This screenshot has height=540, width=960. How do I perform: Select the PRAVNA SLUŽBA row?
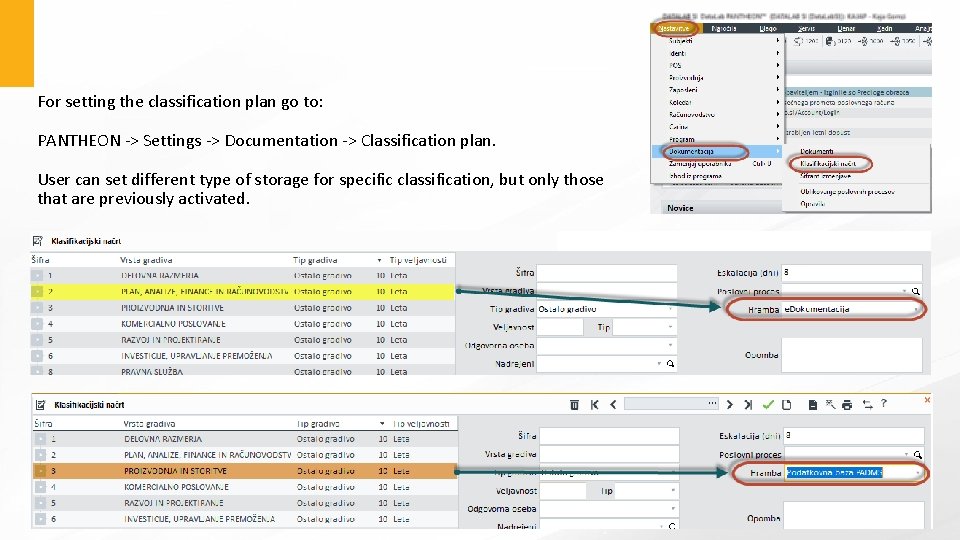pyautogui.click(x=242, y=371)
